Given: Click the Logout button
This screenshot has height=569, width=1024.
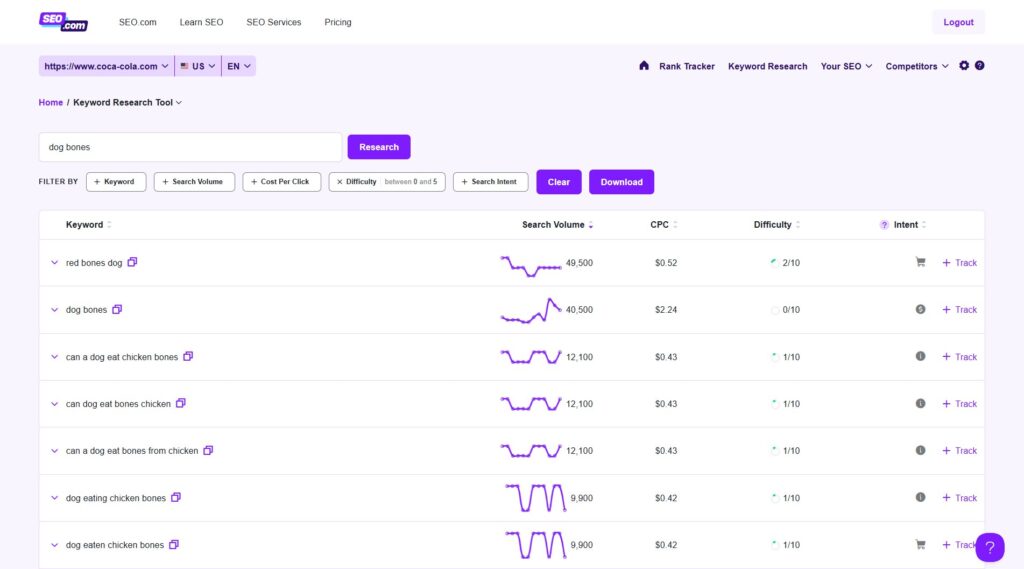Looking at the screenshot, I should [x=958, y=22].
